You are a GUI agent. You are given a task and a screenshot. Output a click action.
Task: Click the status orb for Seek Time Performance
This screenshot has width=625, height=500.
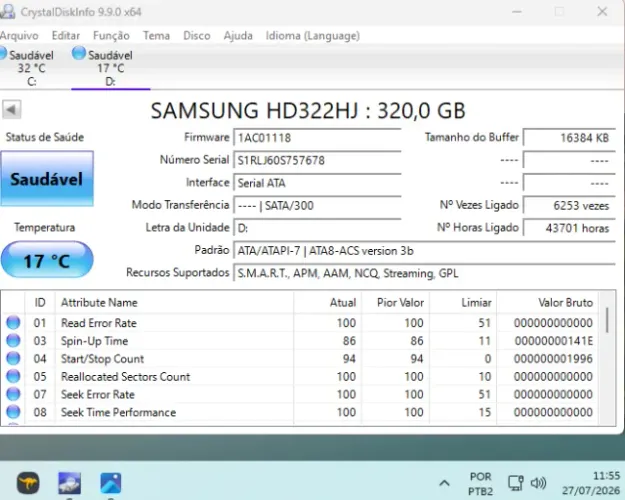tap(13, 412)
